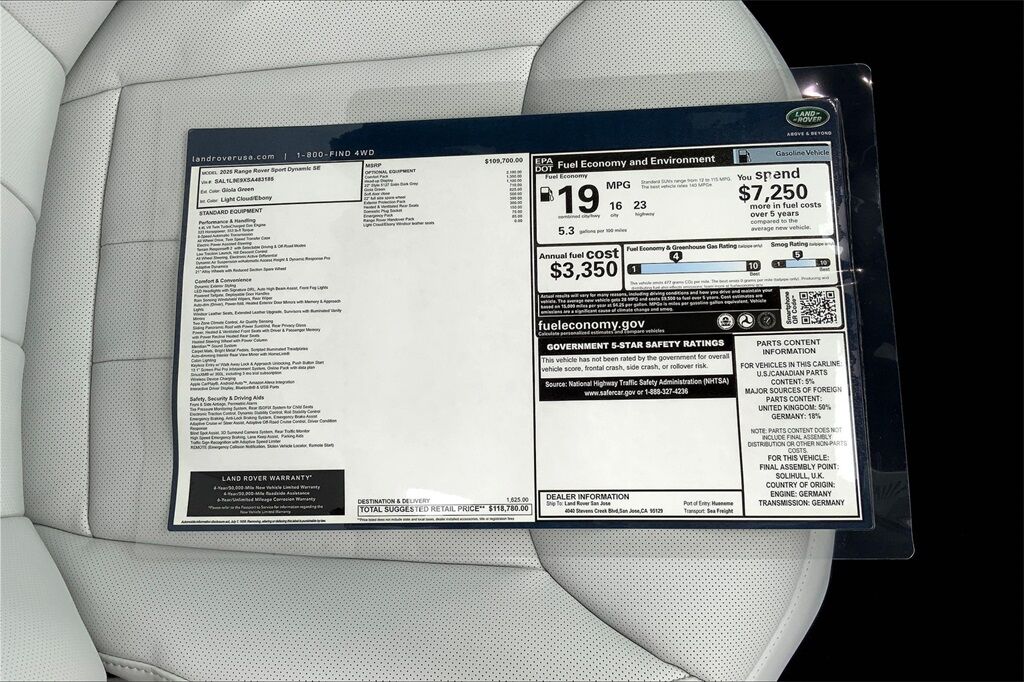Toggle the Best endpoint labeled 10
This screenshot has height=682, width=1024.
(753, 266)
